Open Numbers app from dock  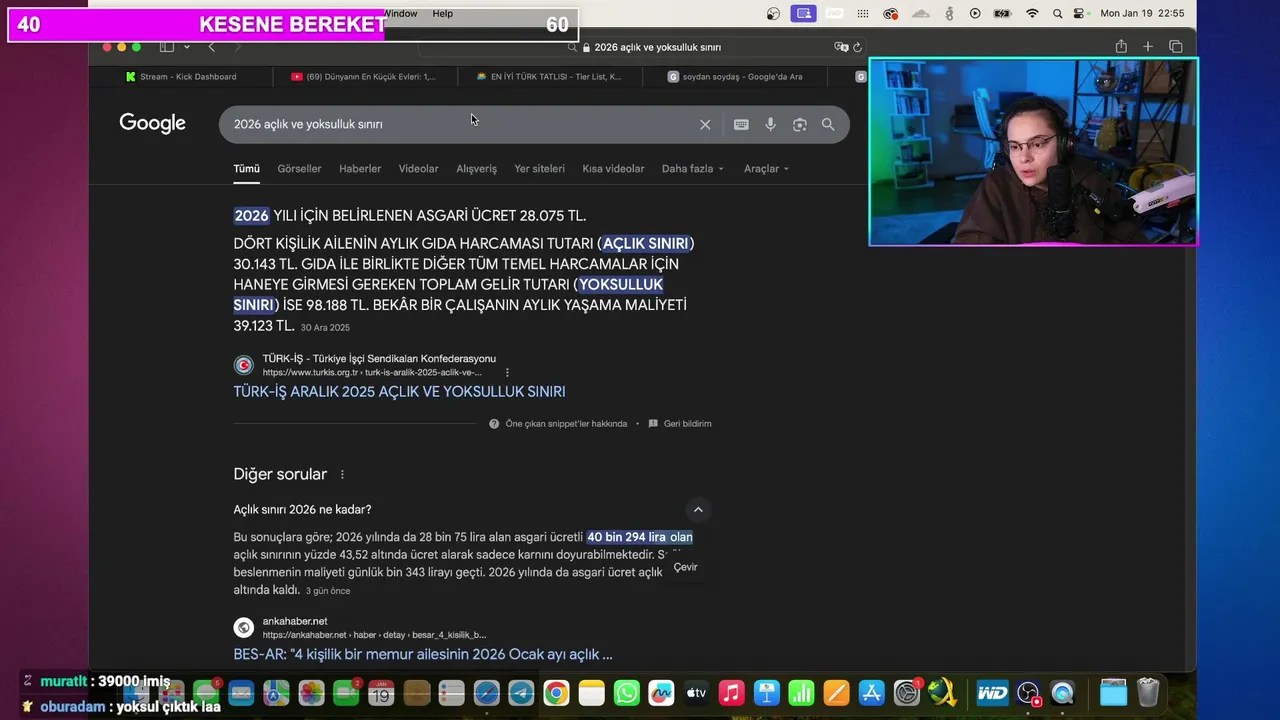click(801, 692)
